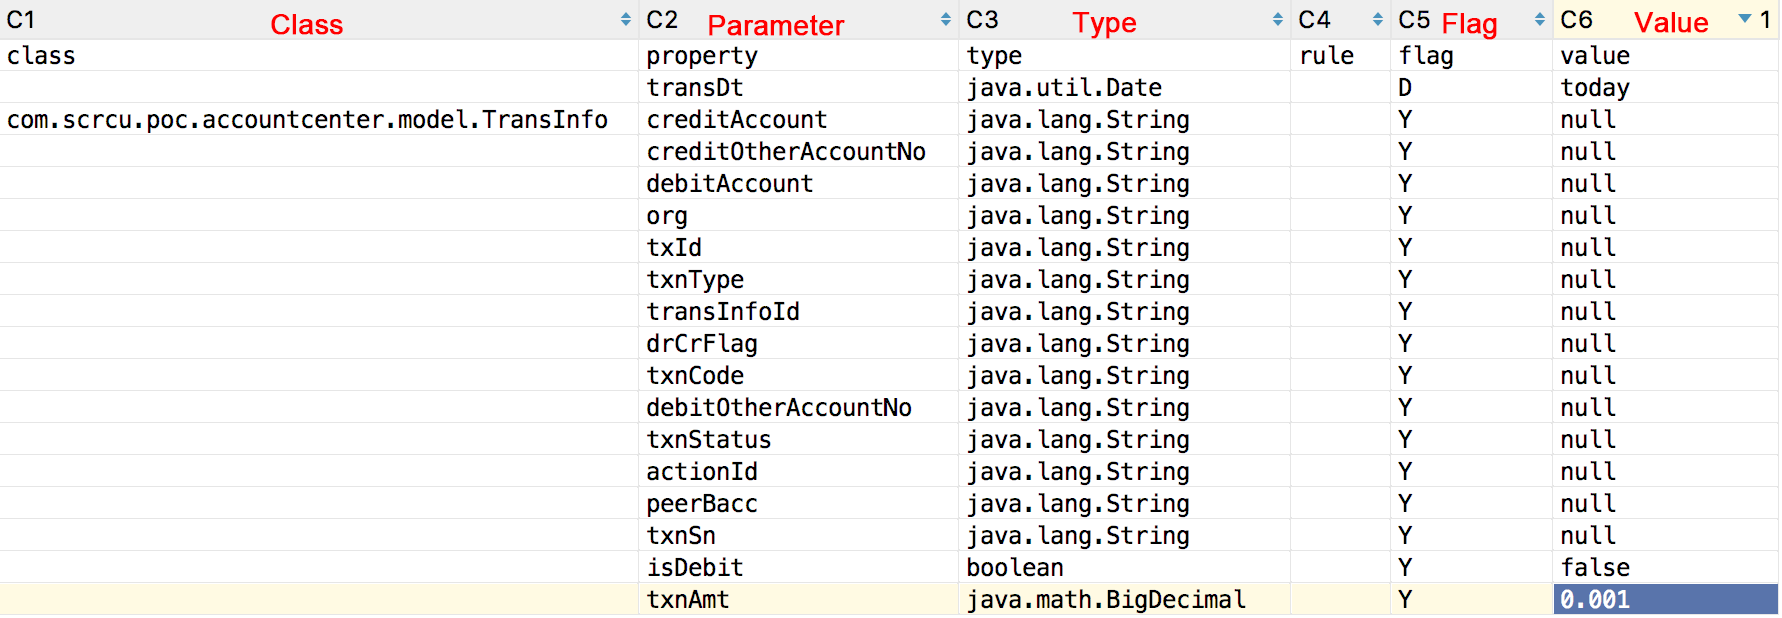
Task: Select the C3 column header
Action: [x=1125, y=20]
